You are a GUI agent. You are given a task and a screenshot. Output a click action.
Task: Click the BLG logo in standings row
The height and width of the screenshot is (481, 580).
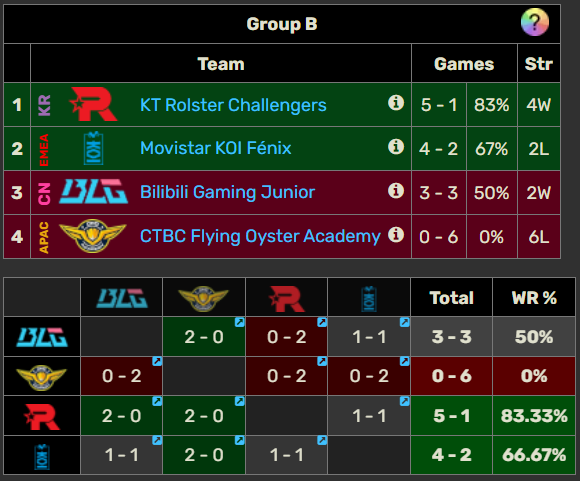(x=94, y=192)
